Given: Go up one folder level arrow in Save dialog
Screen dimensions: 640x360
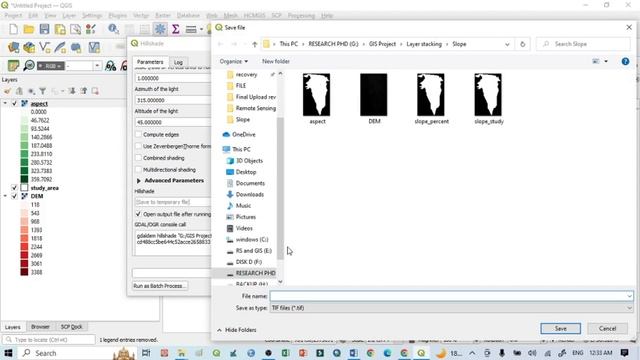Looking at the screenshot, I should pyautogui.click(x=255, y=44).
